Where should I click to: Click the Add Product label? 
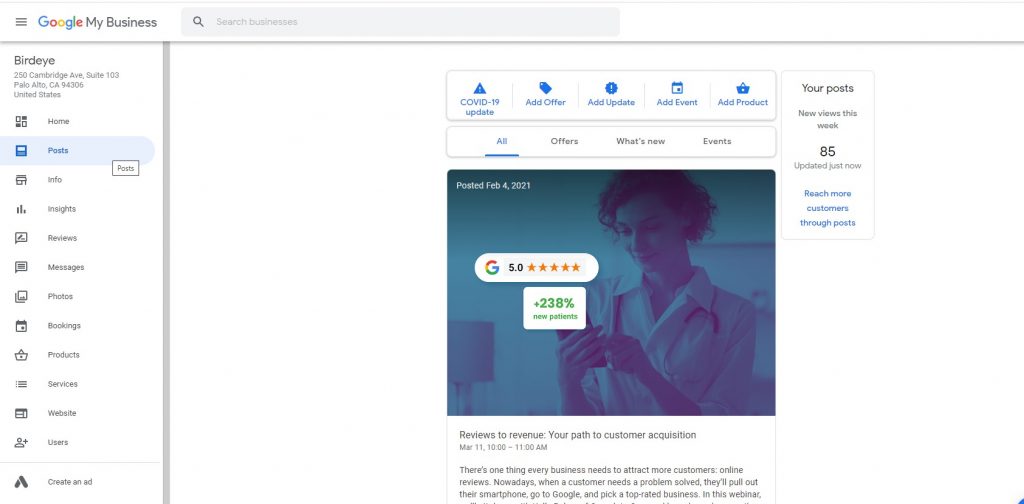(743, 102)
